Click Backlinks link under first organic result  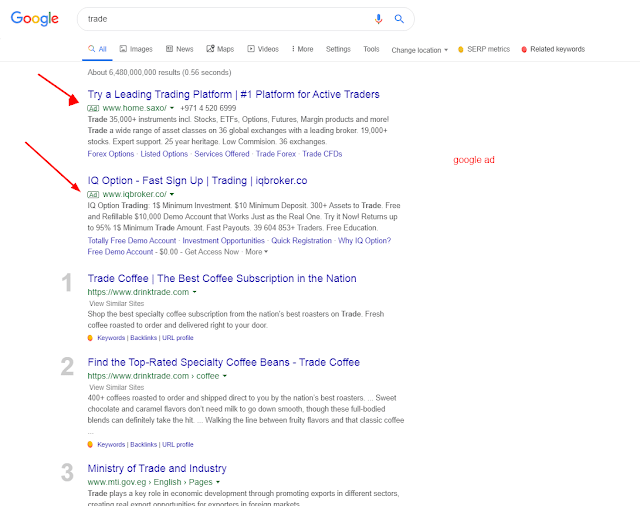144,338
